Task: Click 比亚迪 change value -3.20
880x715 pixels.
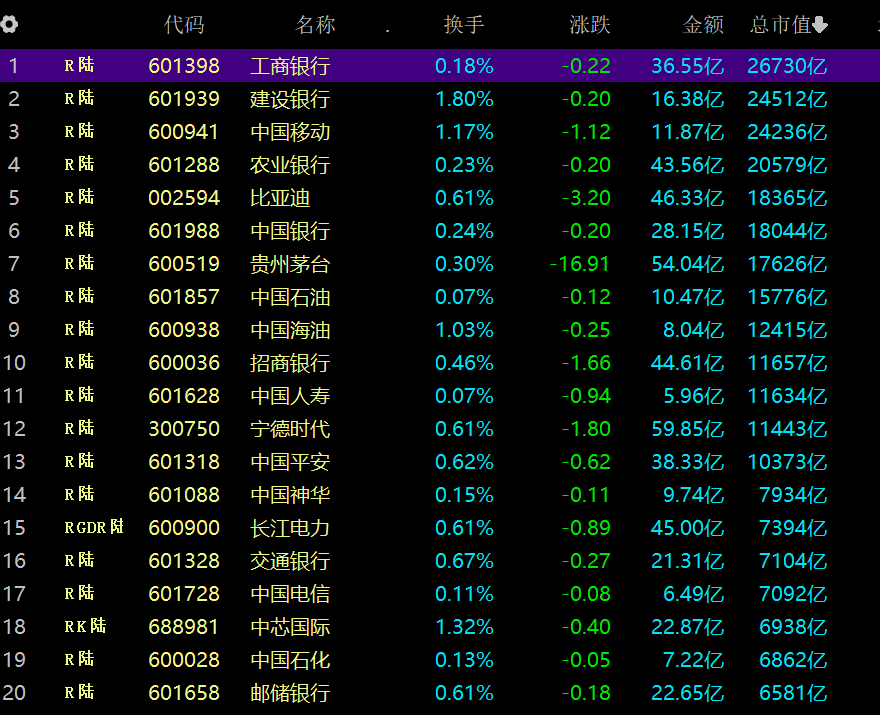Action: pyautogui.click(x=586, y=198)
